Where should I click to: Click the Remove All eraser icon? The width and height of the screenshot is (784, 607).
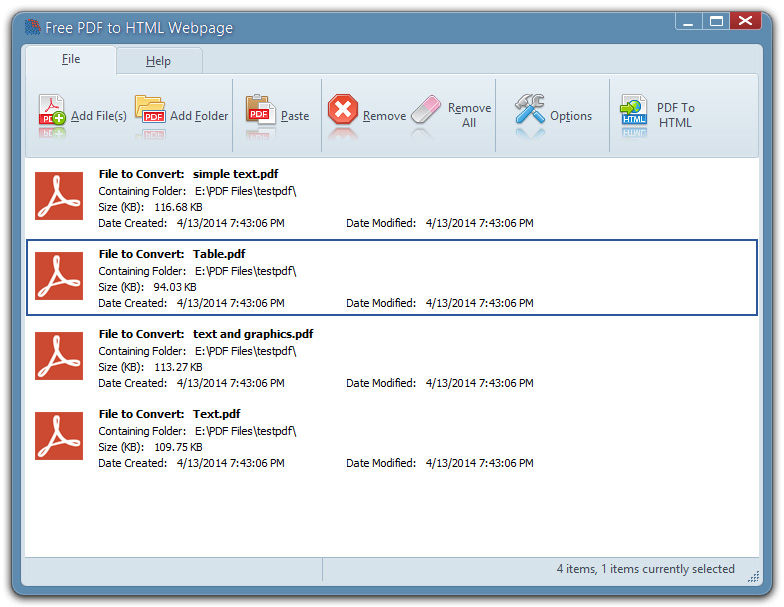426,110
